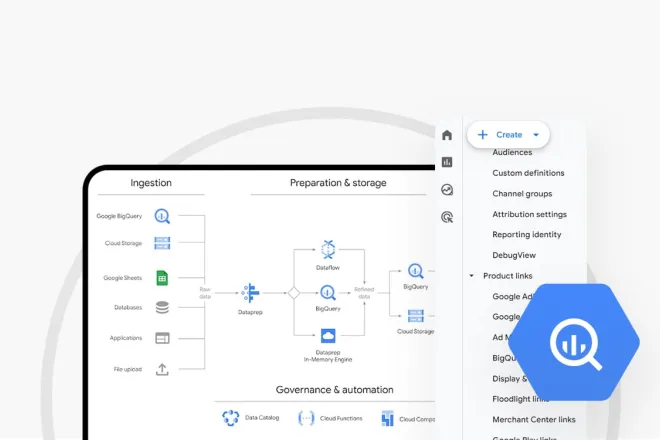
Task: Click the Create button
Action: point(502,135)
